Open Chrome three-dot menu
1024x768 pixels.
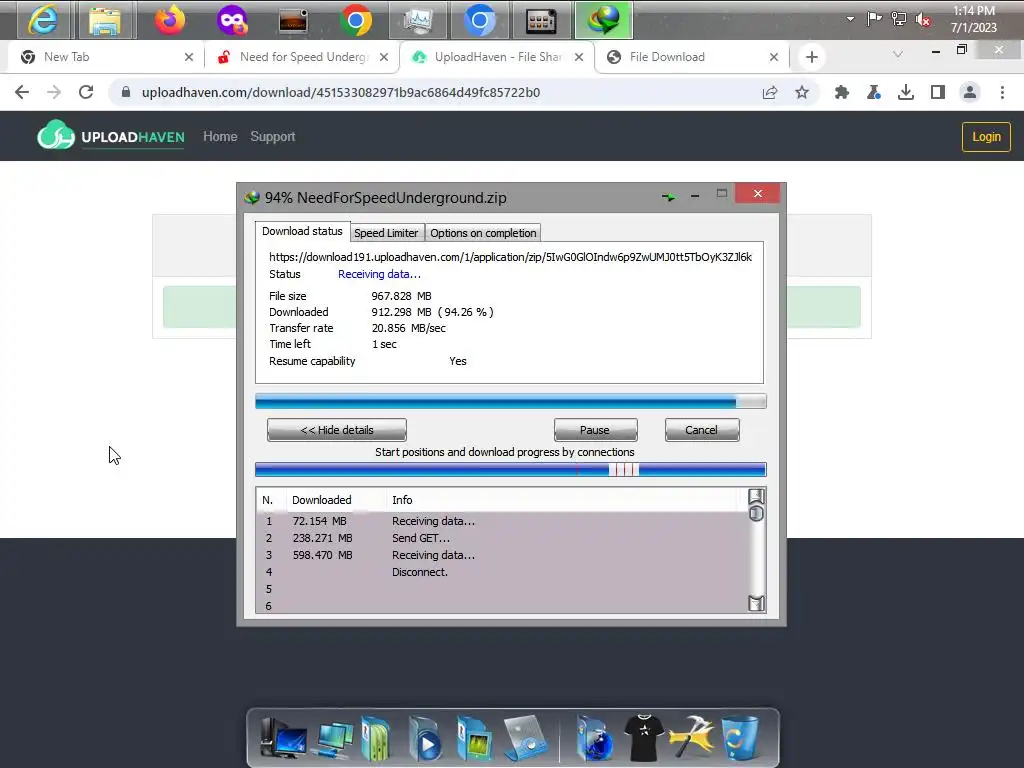click(x=1002, y=92)
